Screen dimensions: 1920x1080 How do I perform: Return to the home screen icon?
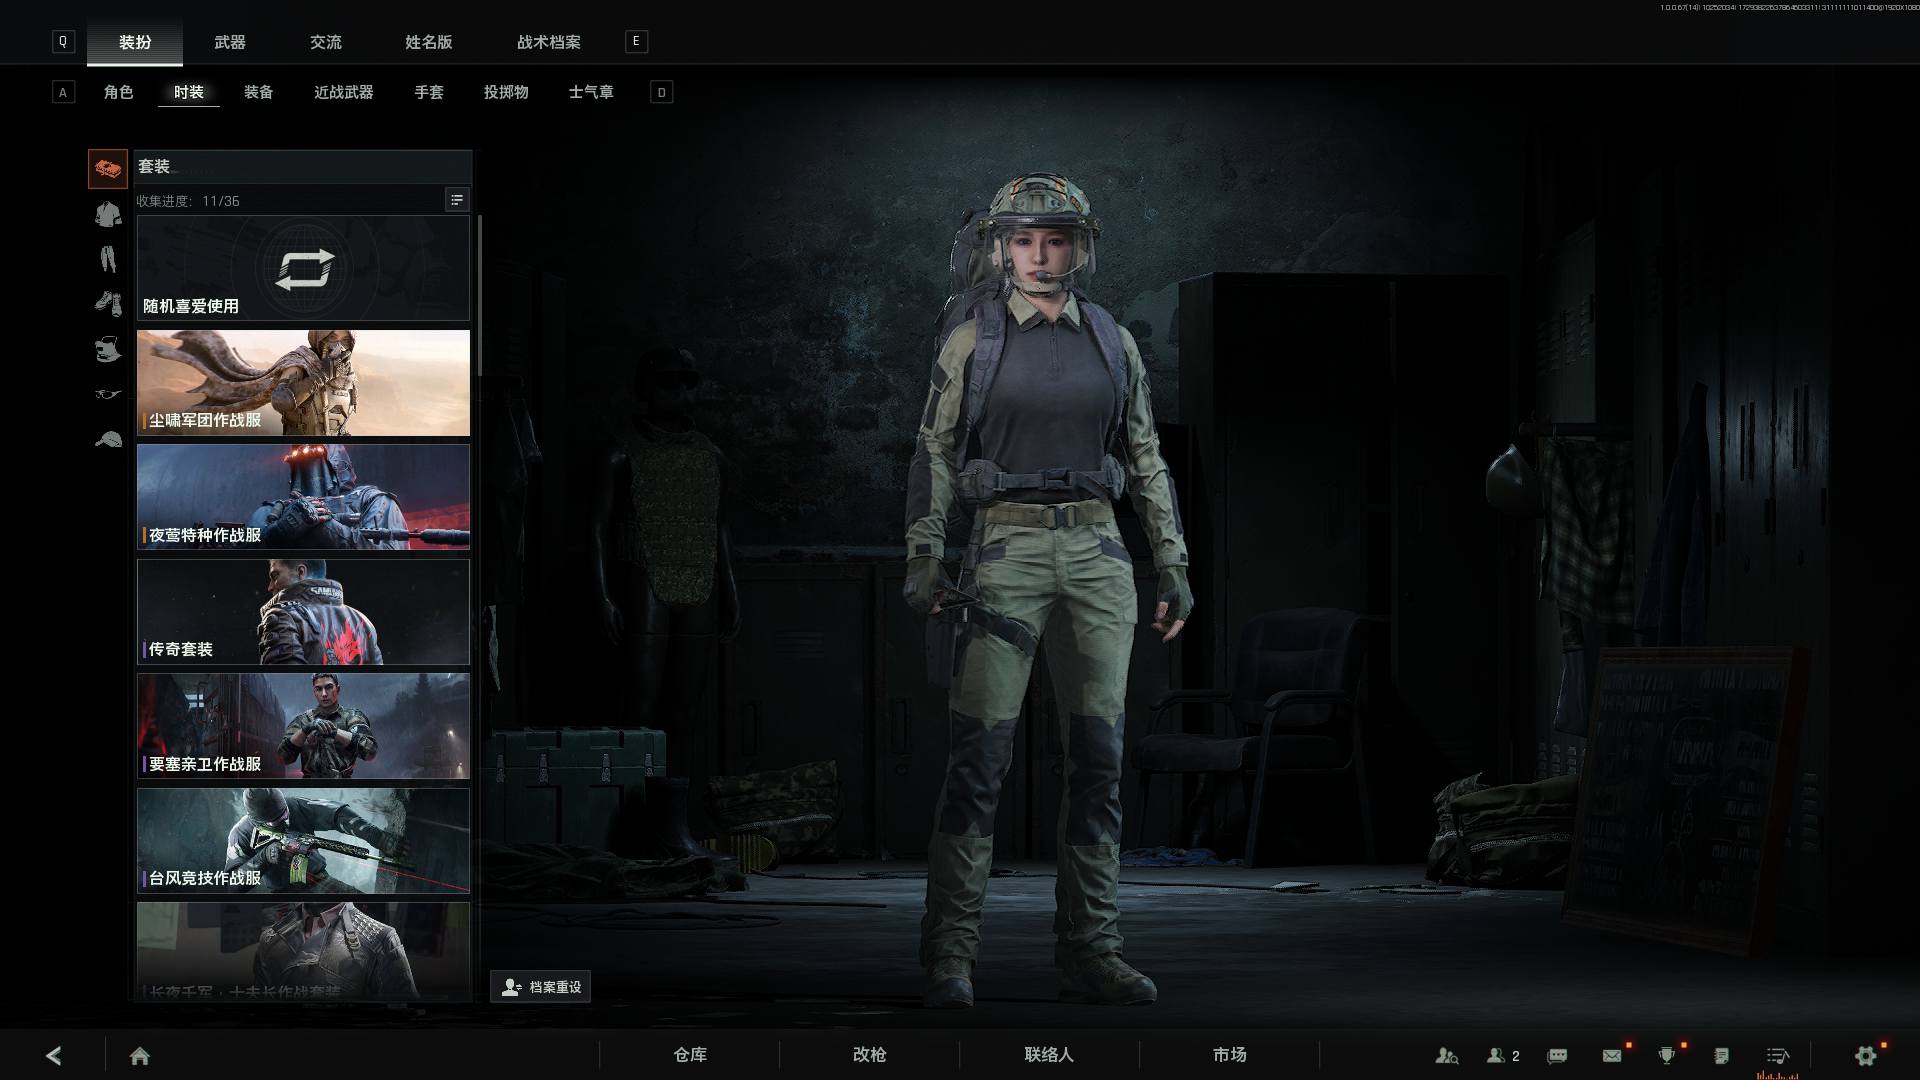[x=140, y=1055]
